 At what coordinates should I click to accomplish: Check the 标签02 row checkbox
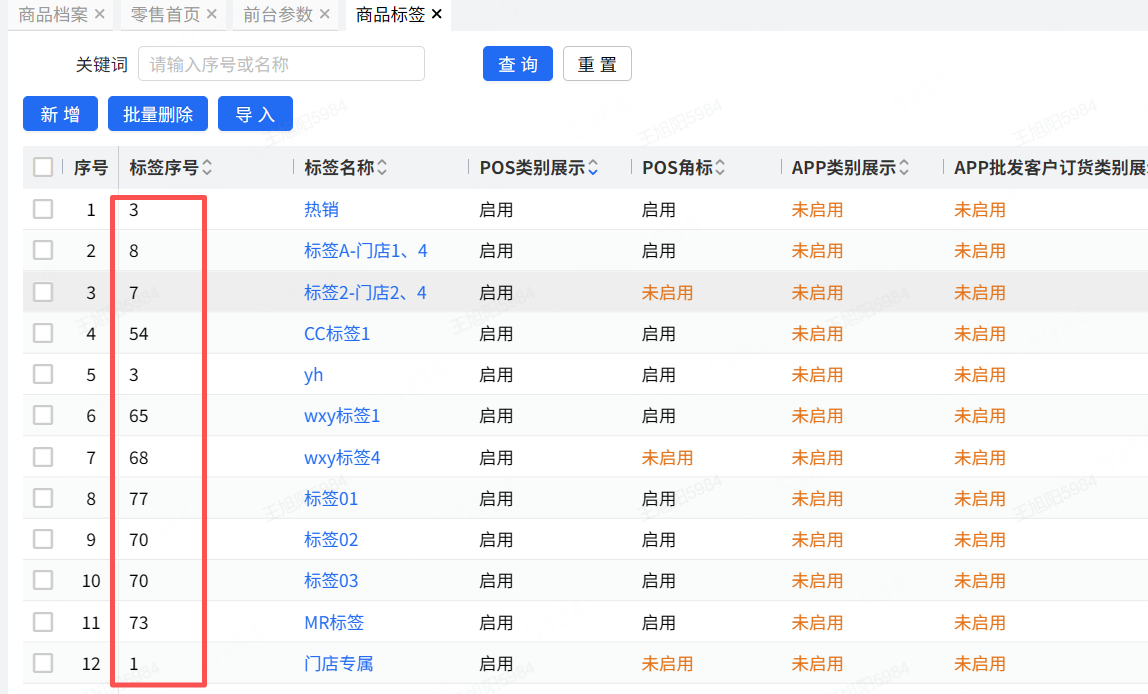pyautogui.click(x=43, y=539)
